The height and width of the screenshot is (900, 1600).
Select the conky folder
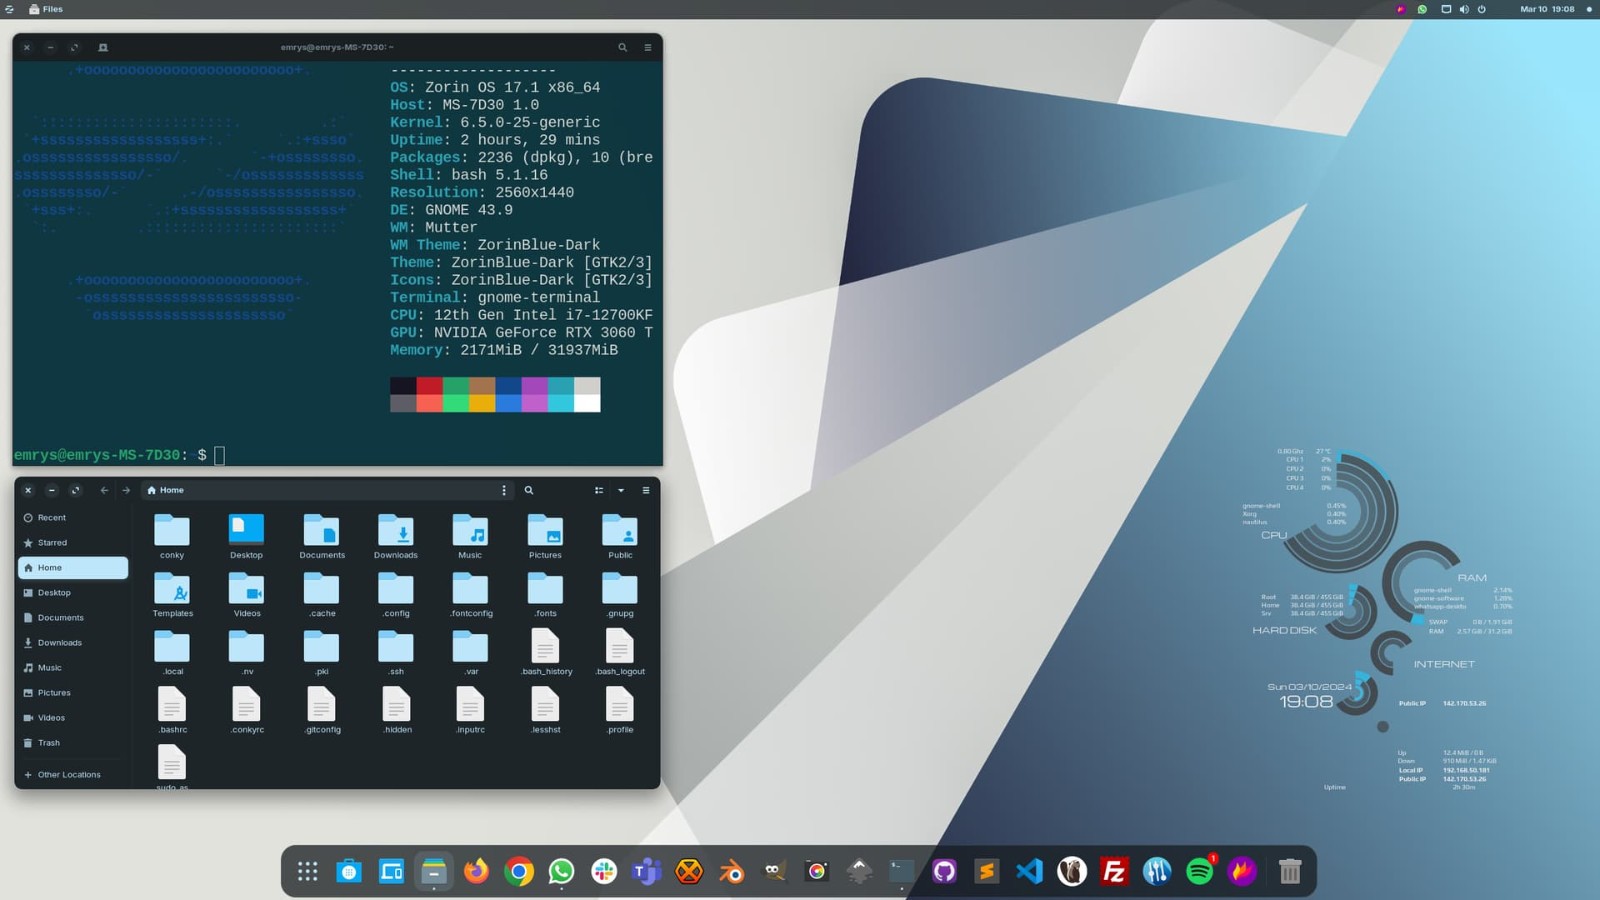[172, 537]
